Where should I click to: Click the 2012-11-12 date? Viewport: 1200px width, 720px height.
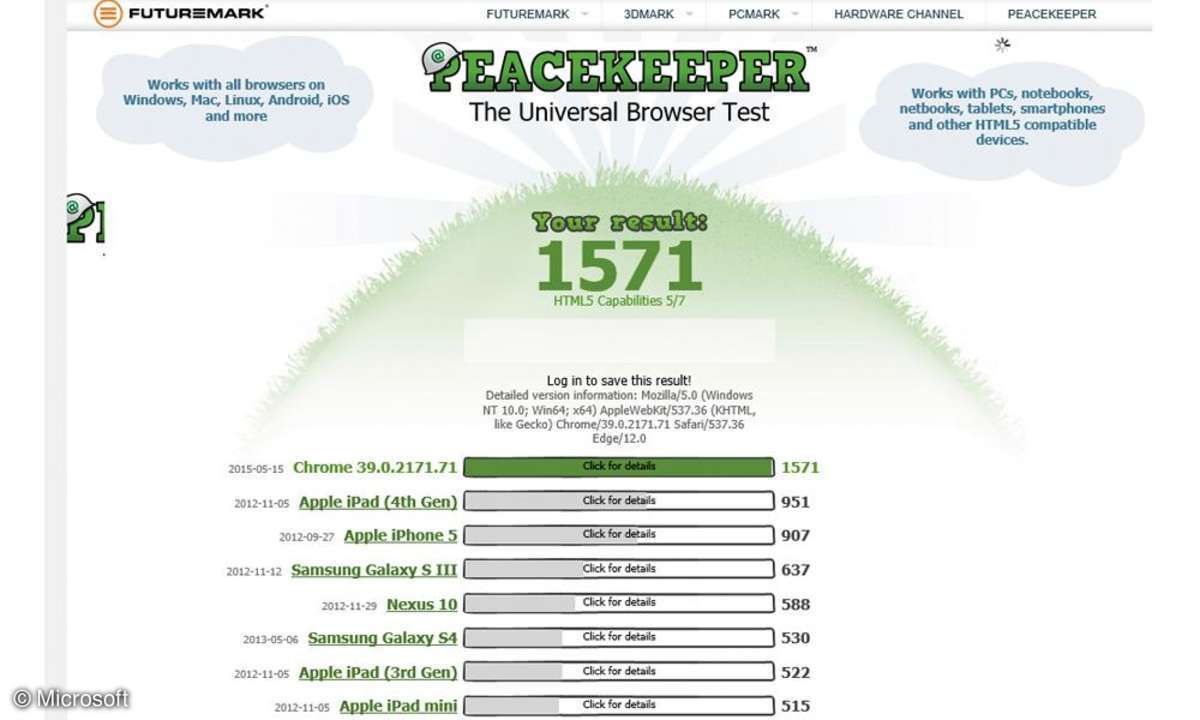pos(255,572)
